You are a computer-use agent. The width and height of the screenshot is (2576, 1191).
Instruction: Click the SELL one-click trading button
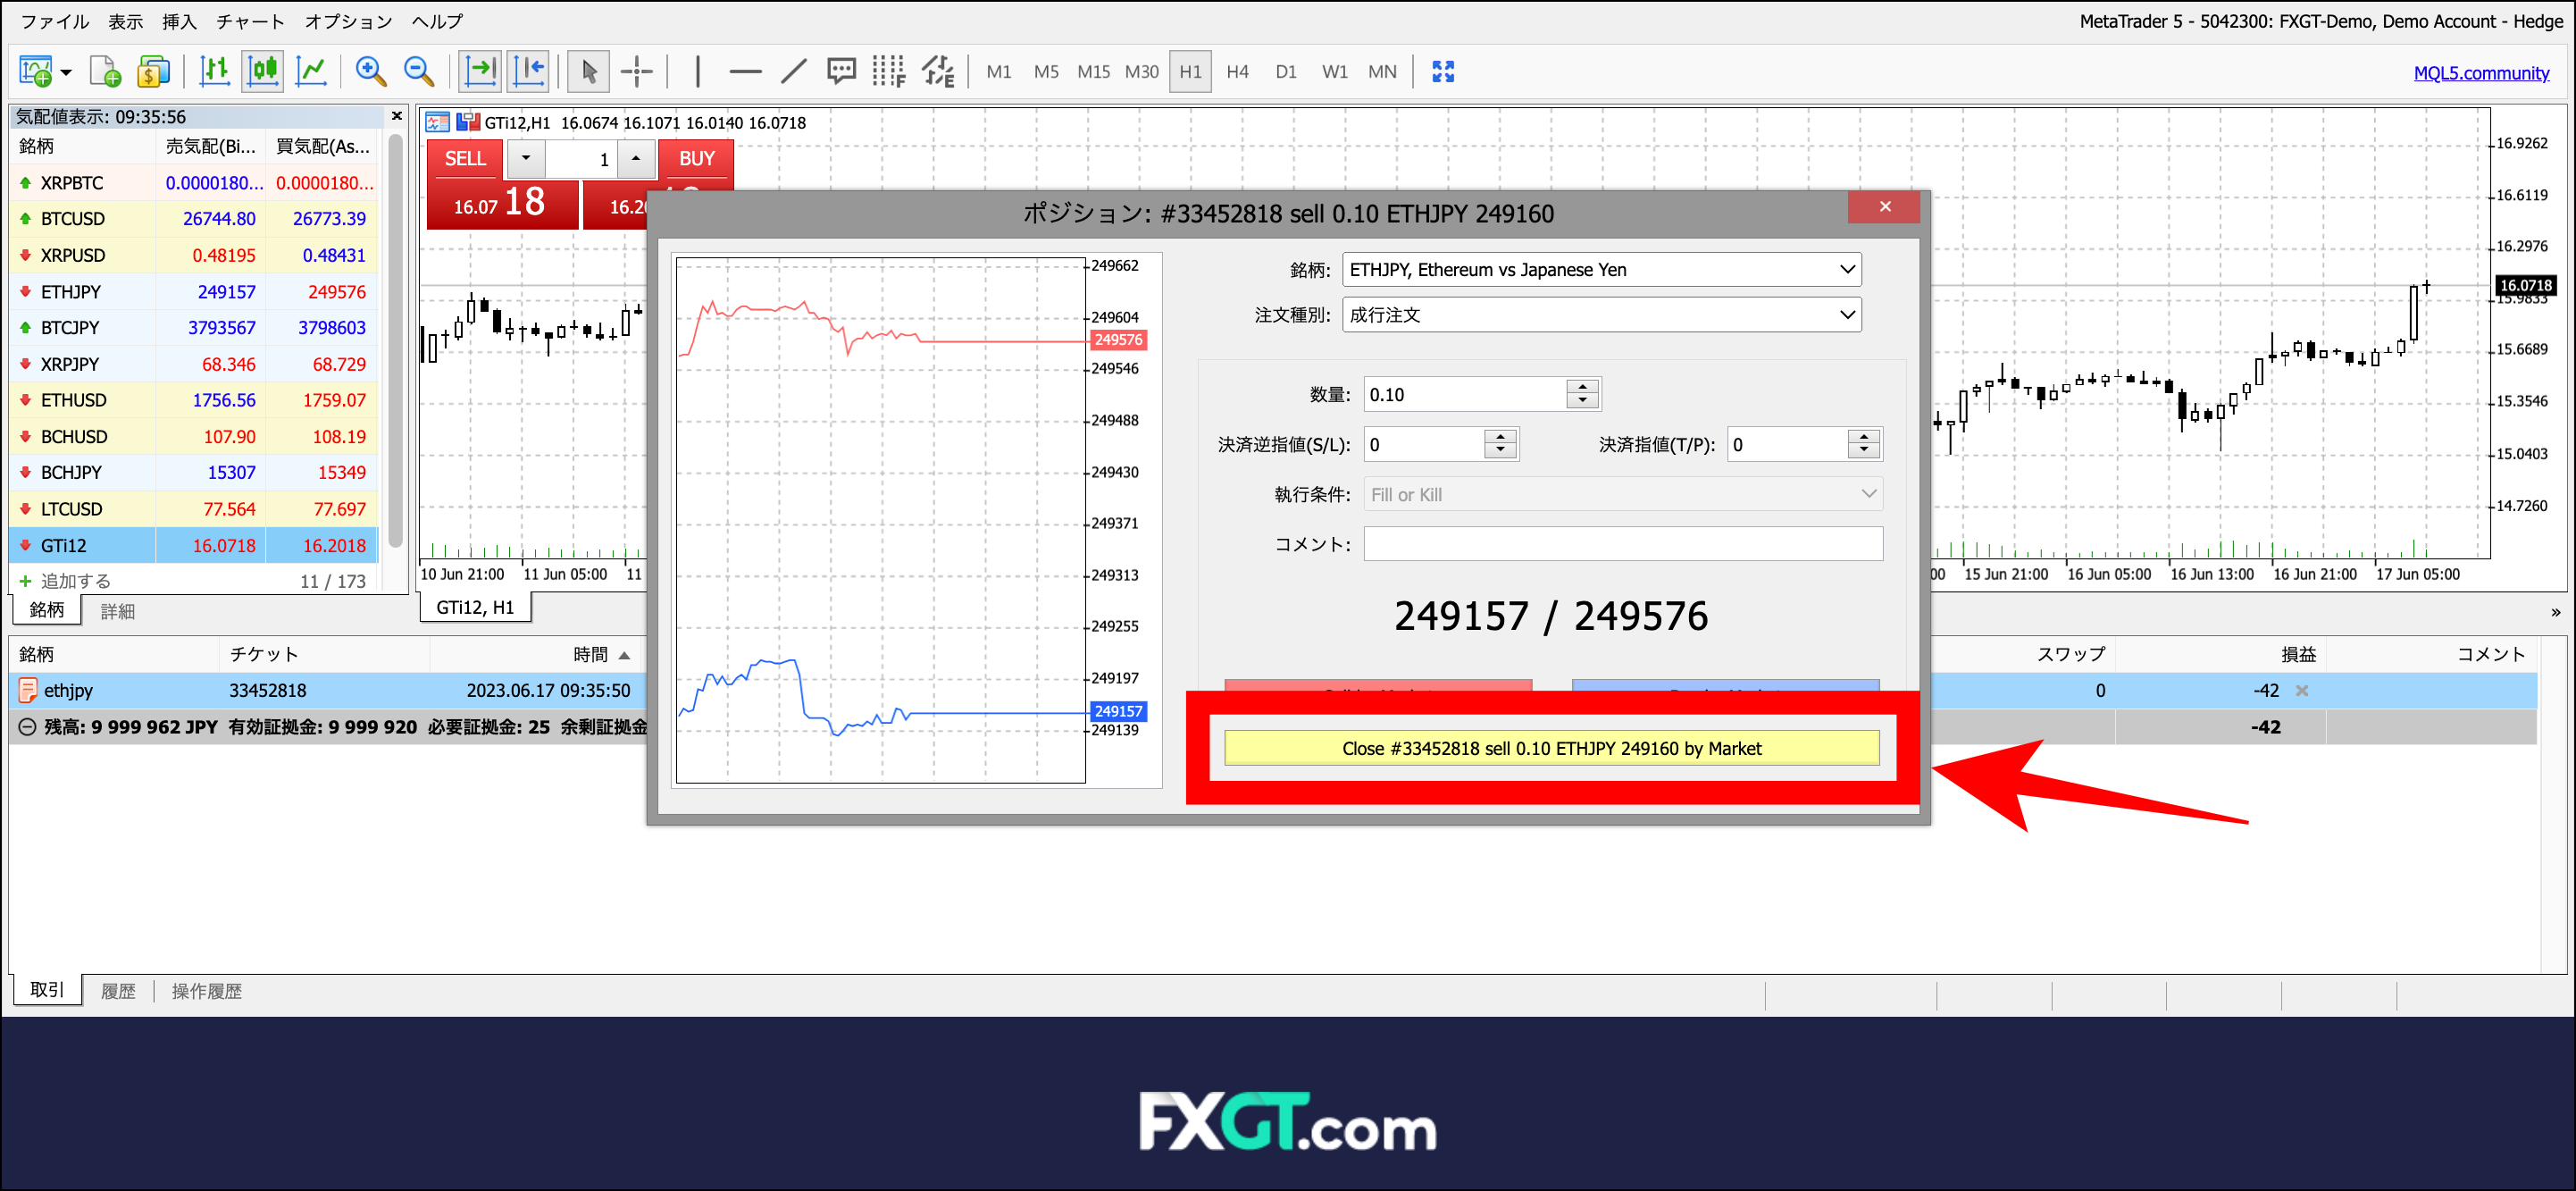(465, 159)
